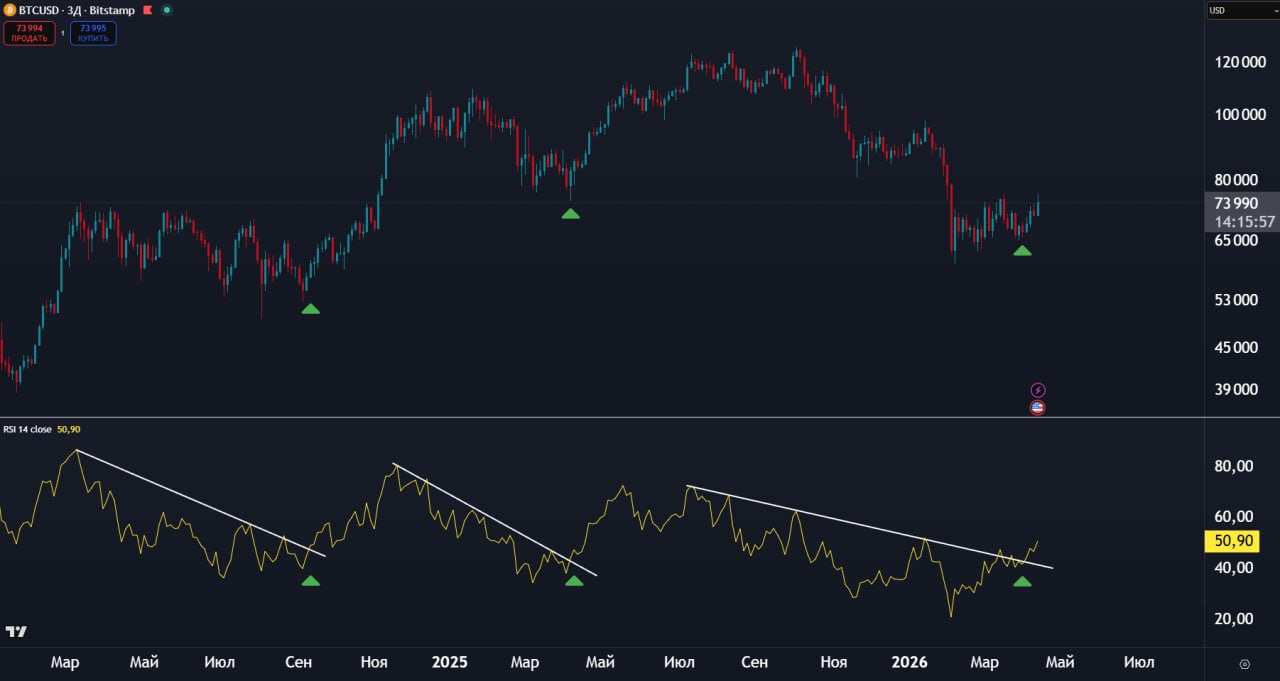Click the 2026 label on time axis
The width and height of the screenshot is (1280, 681).
pos(910,662)
